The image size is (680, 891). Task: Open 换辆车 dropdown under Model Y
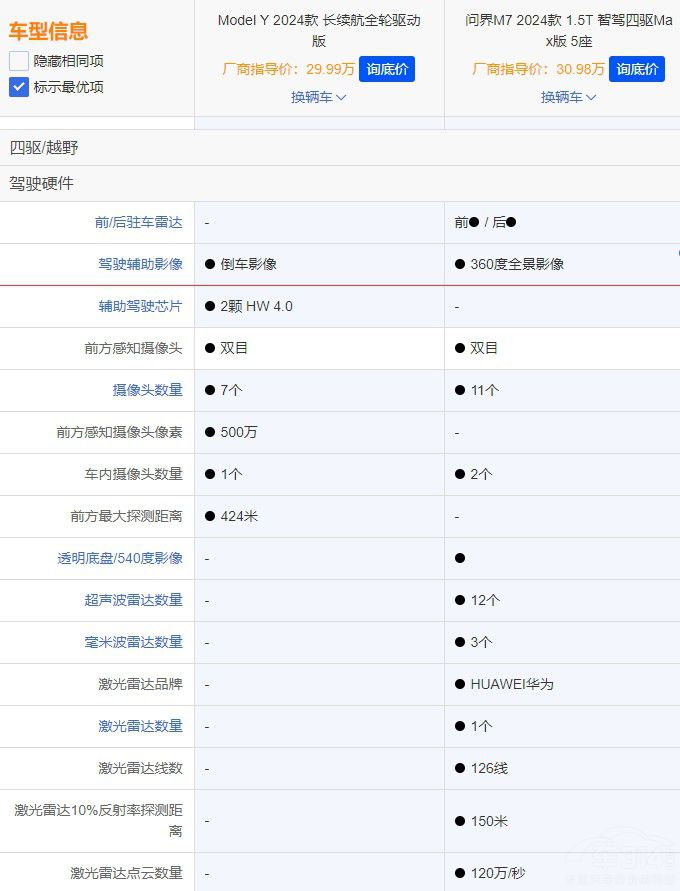[318, 97]
